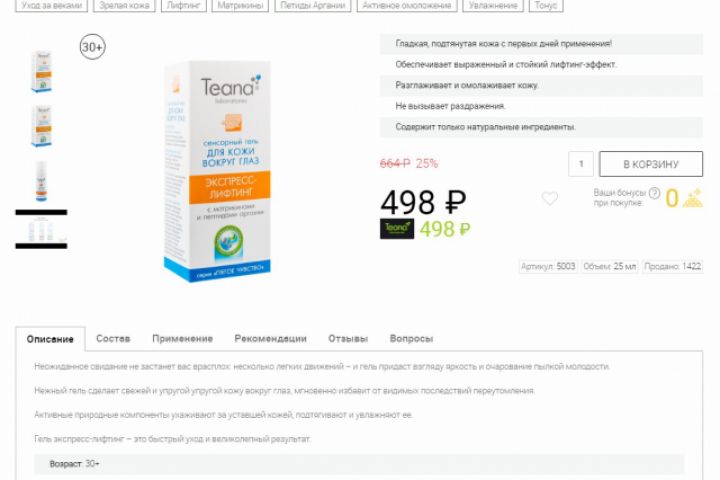Click the black Teana club price logo

[x=397, y=228]
